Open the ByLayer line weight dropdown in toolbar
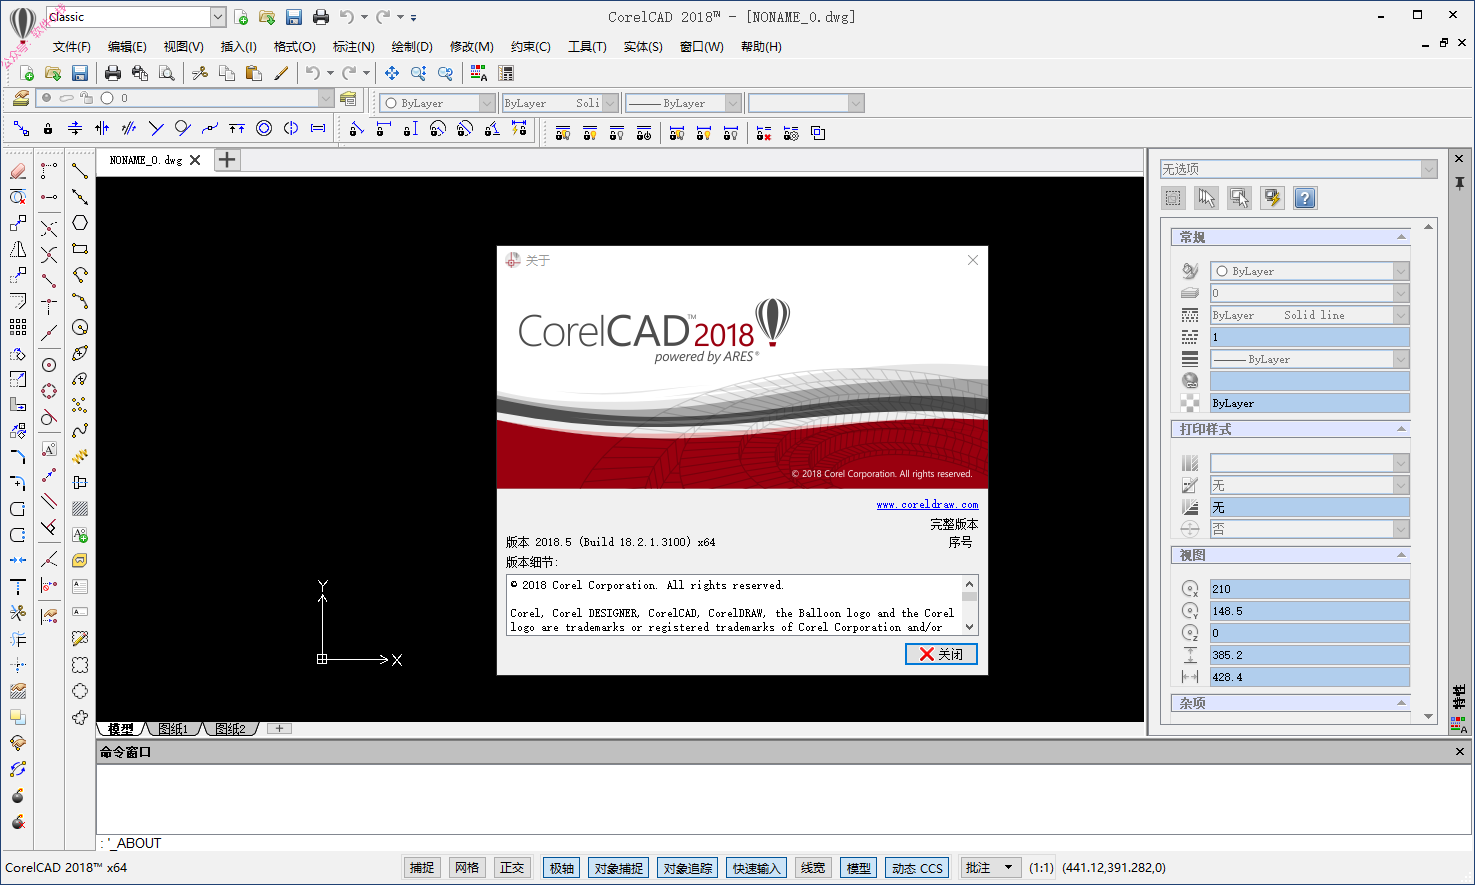This screenshot has width=1475, height=885. coord(733,103)
